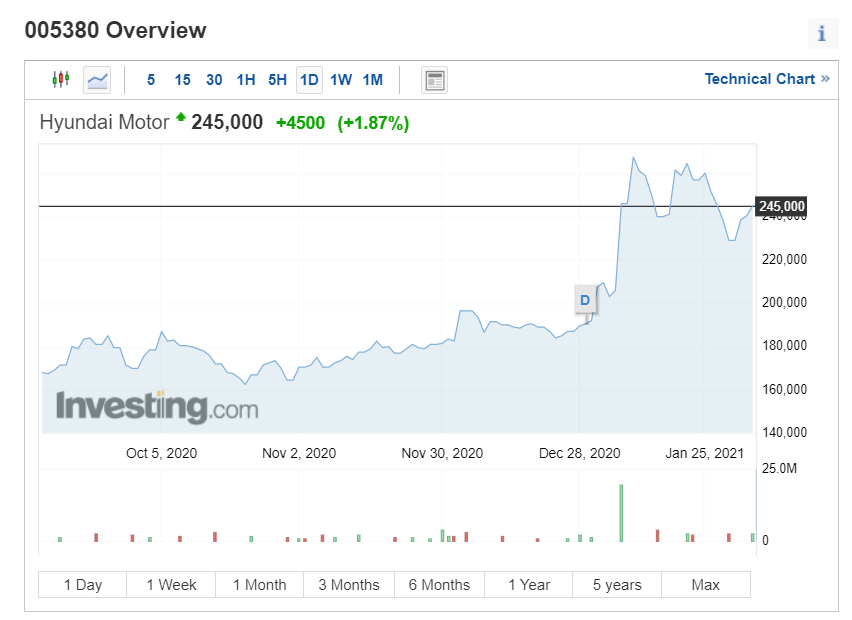
Task: Click the 180,000 axis label
Action: pos(784,345)
